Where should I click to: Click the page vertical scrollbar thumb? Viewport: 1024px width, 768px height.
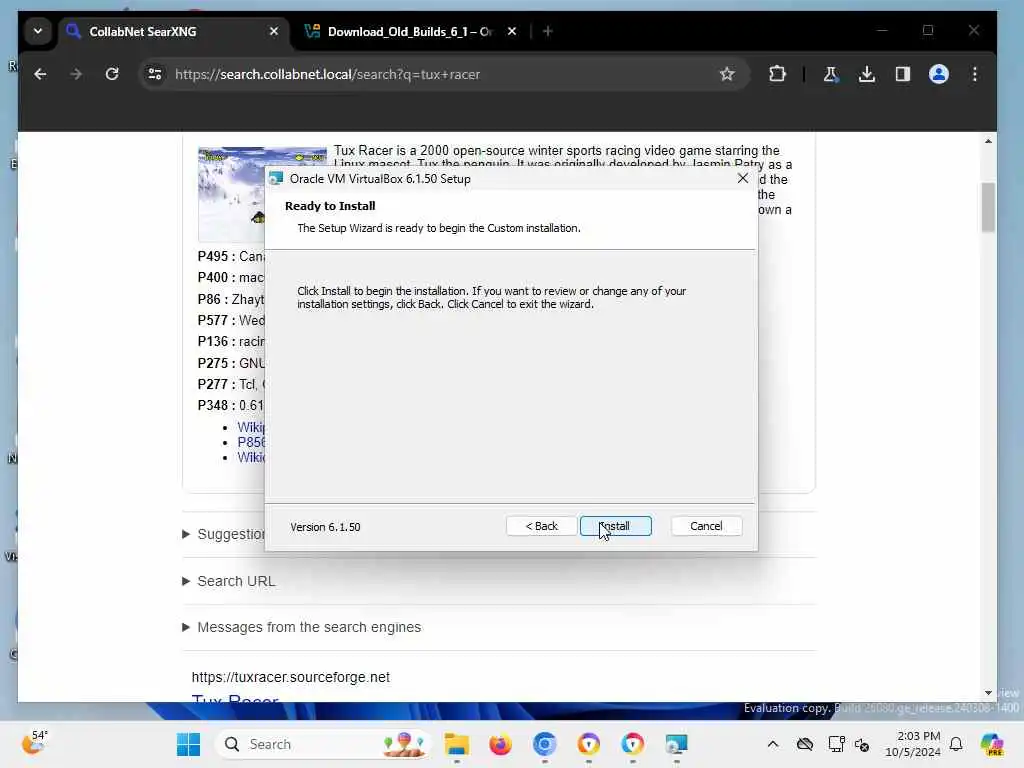point(987,207)
